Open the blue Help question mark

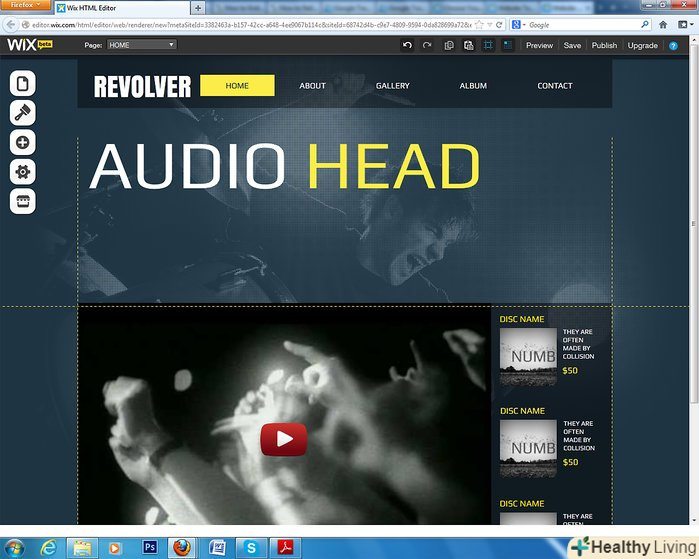pyautogui.click(x=673, y=45)
